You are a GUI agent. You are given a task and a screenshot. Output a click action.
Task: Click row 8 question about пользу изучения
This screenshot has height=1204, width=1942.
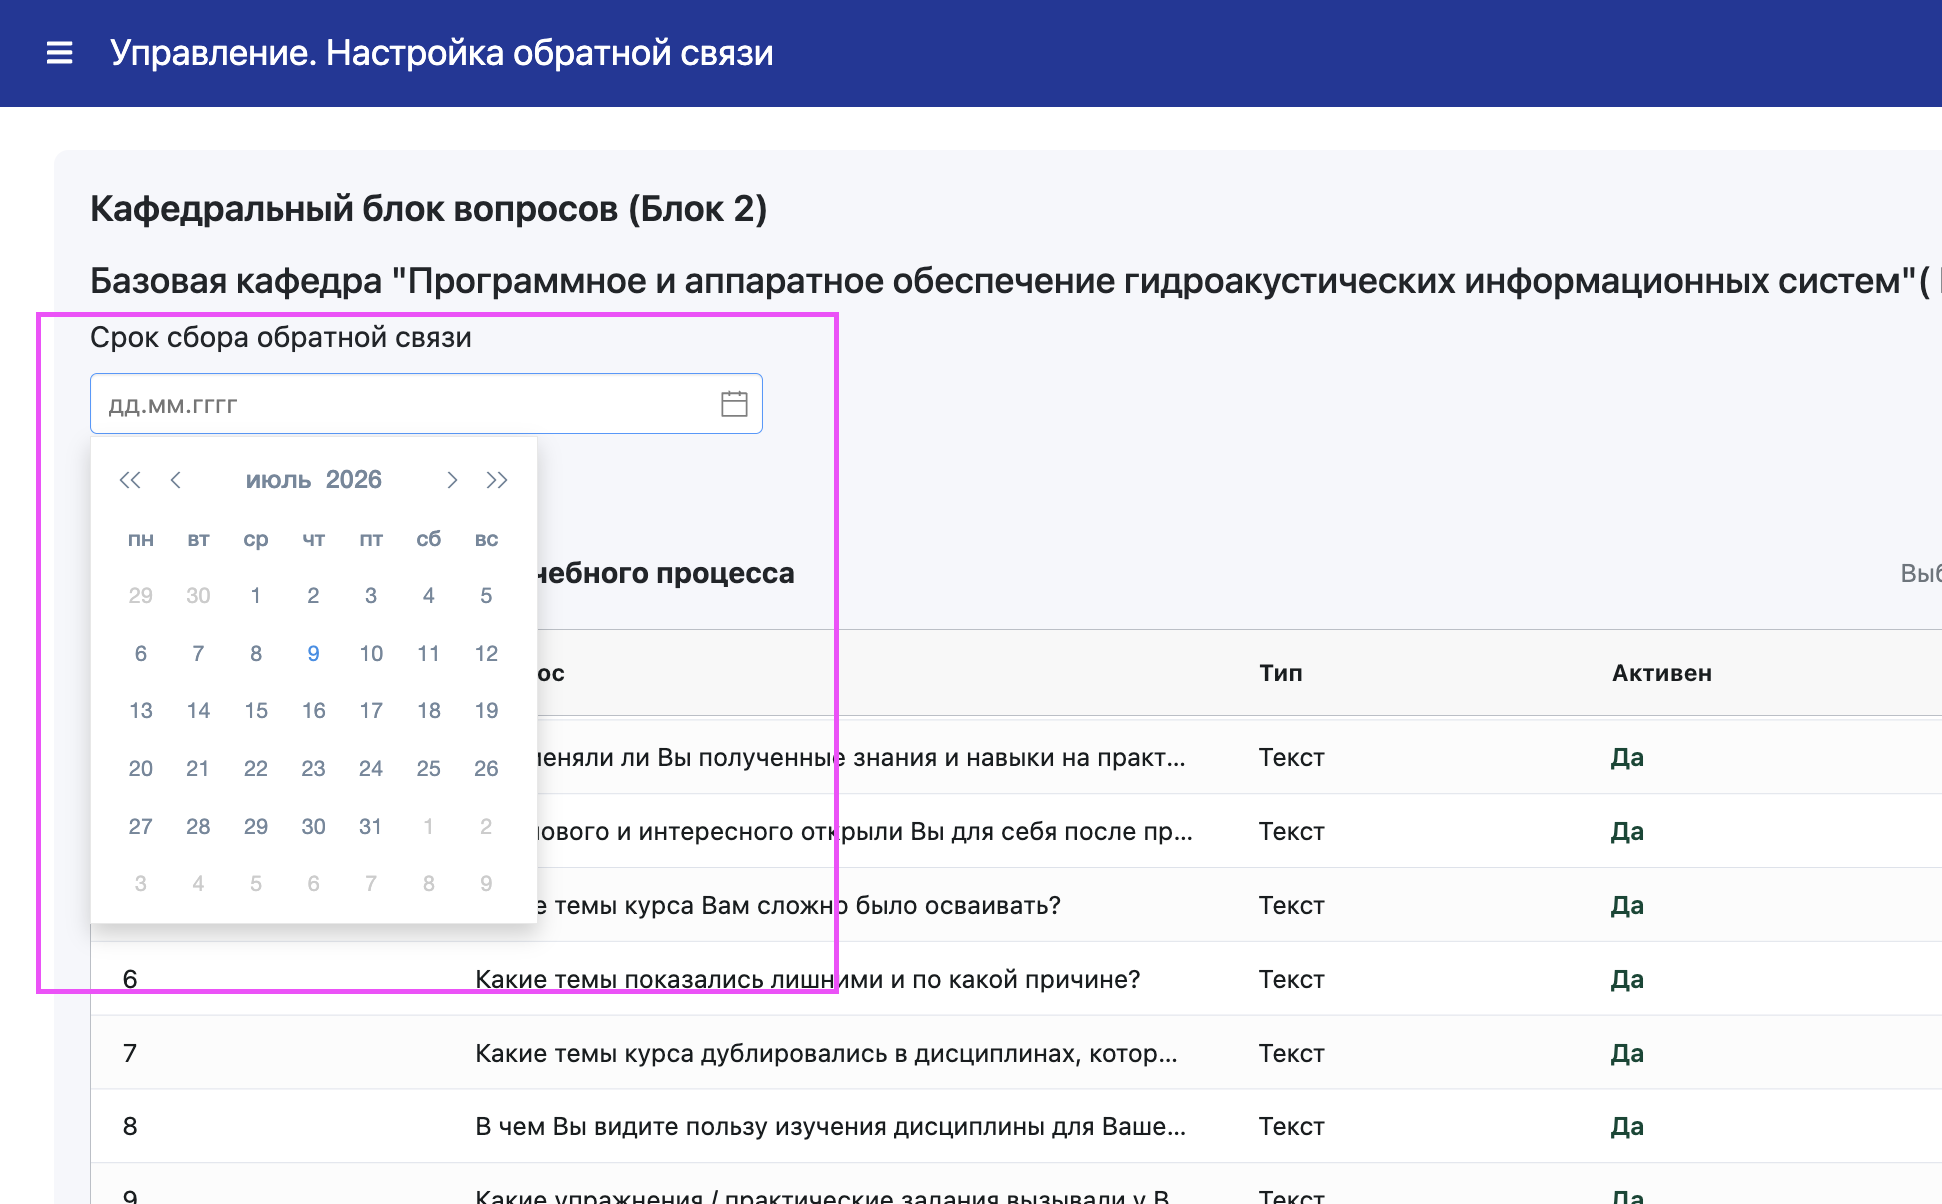click(830, 1127)
